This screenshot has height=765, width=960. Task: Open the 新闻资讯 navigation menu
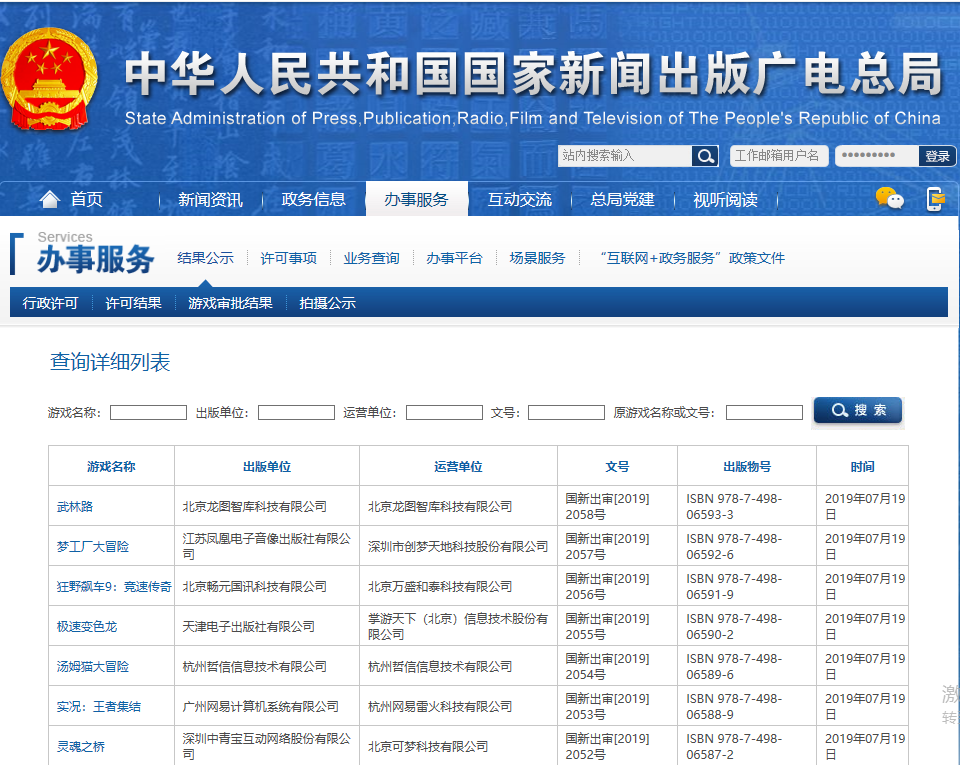pos(210,199)
